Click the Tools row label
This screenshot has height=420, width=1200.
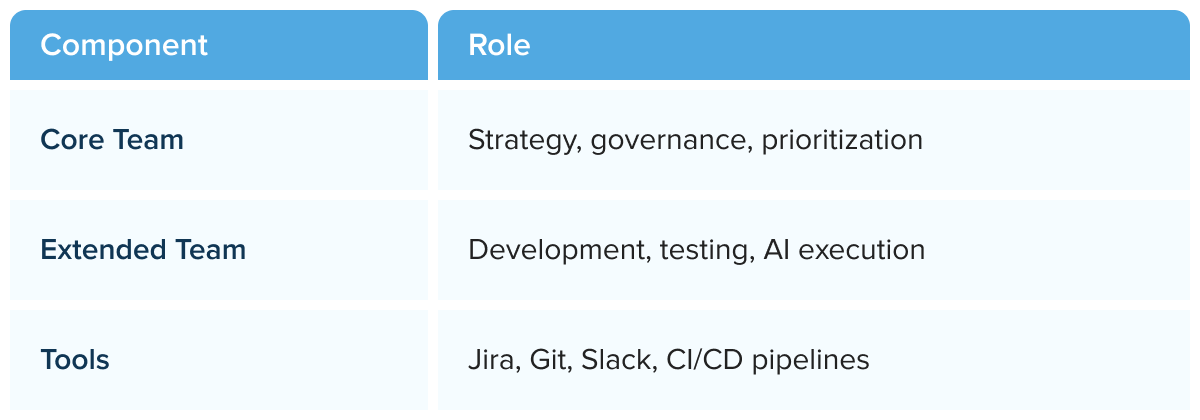pos(75,359)
